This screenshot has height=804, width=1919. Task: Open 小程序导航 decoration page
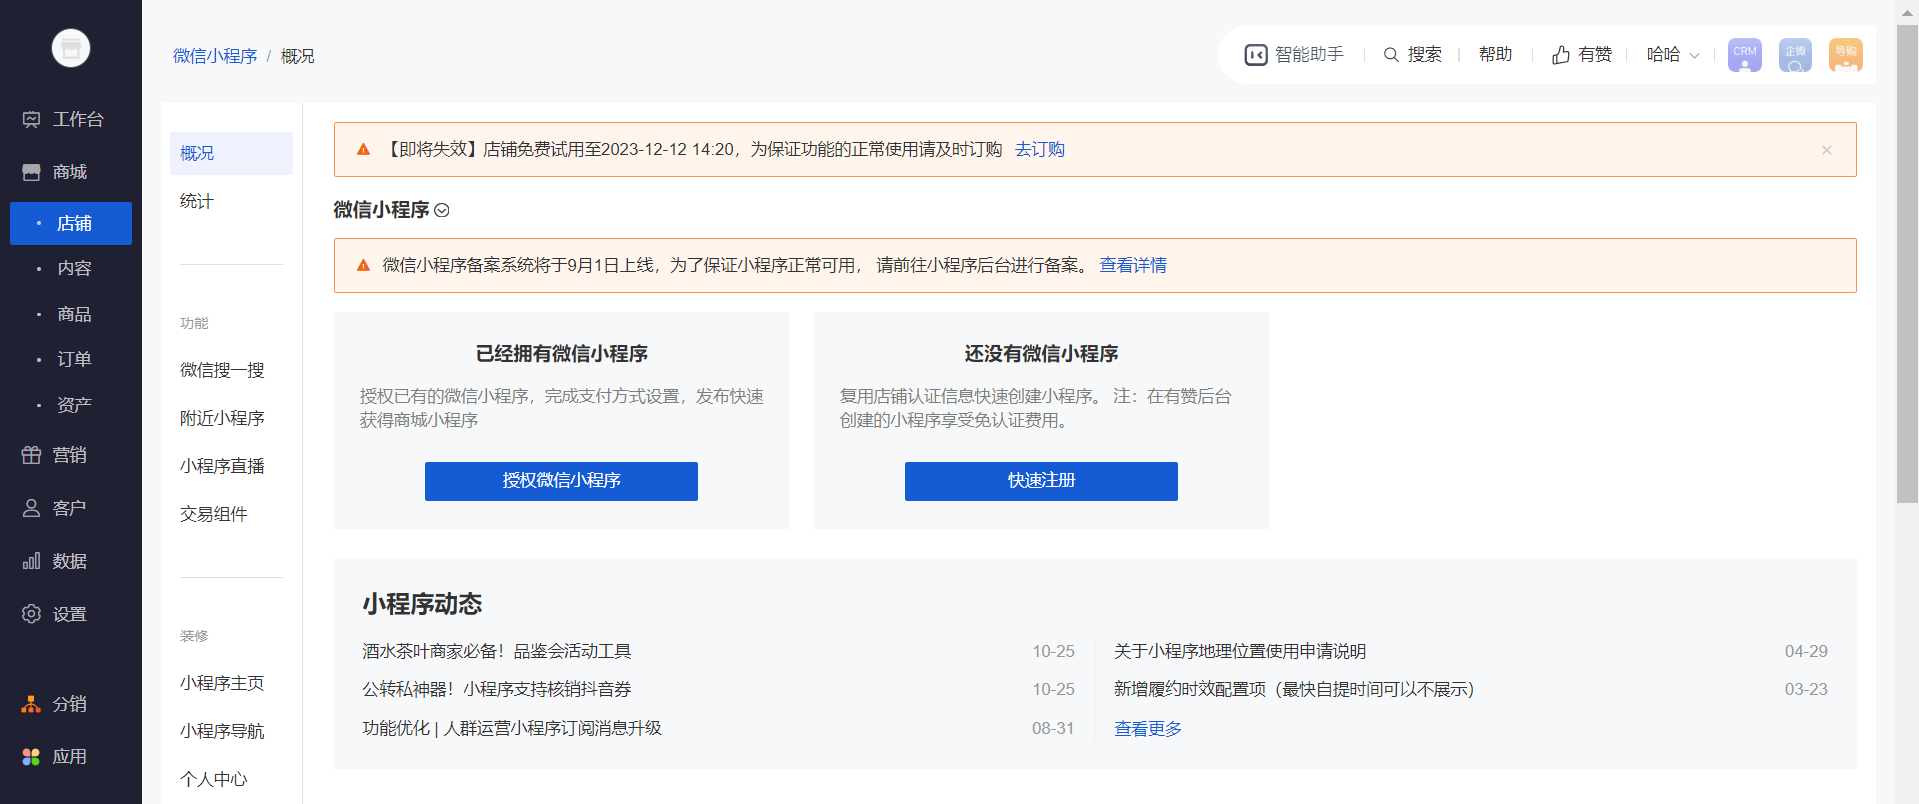(222, 731)
